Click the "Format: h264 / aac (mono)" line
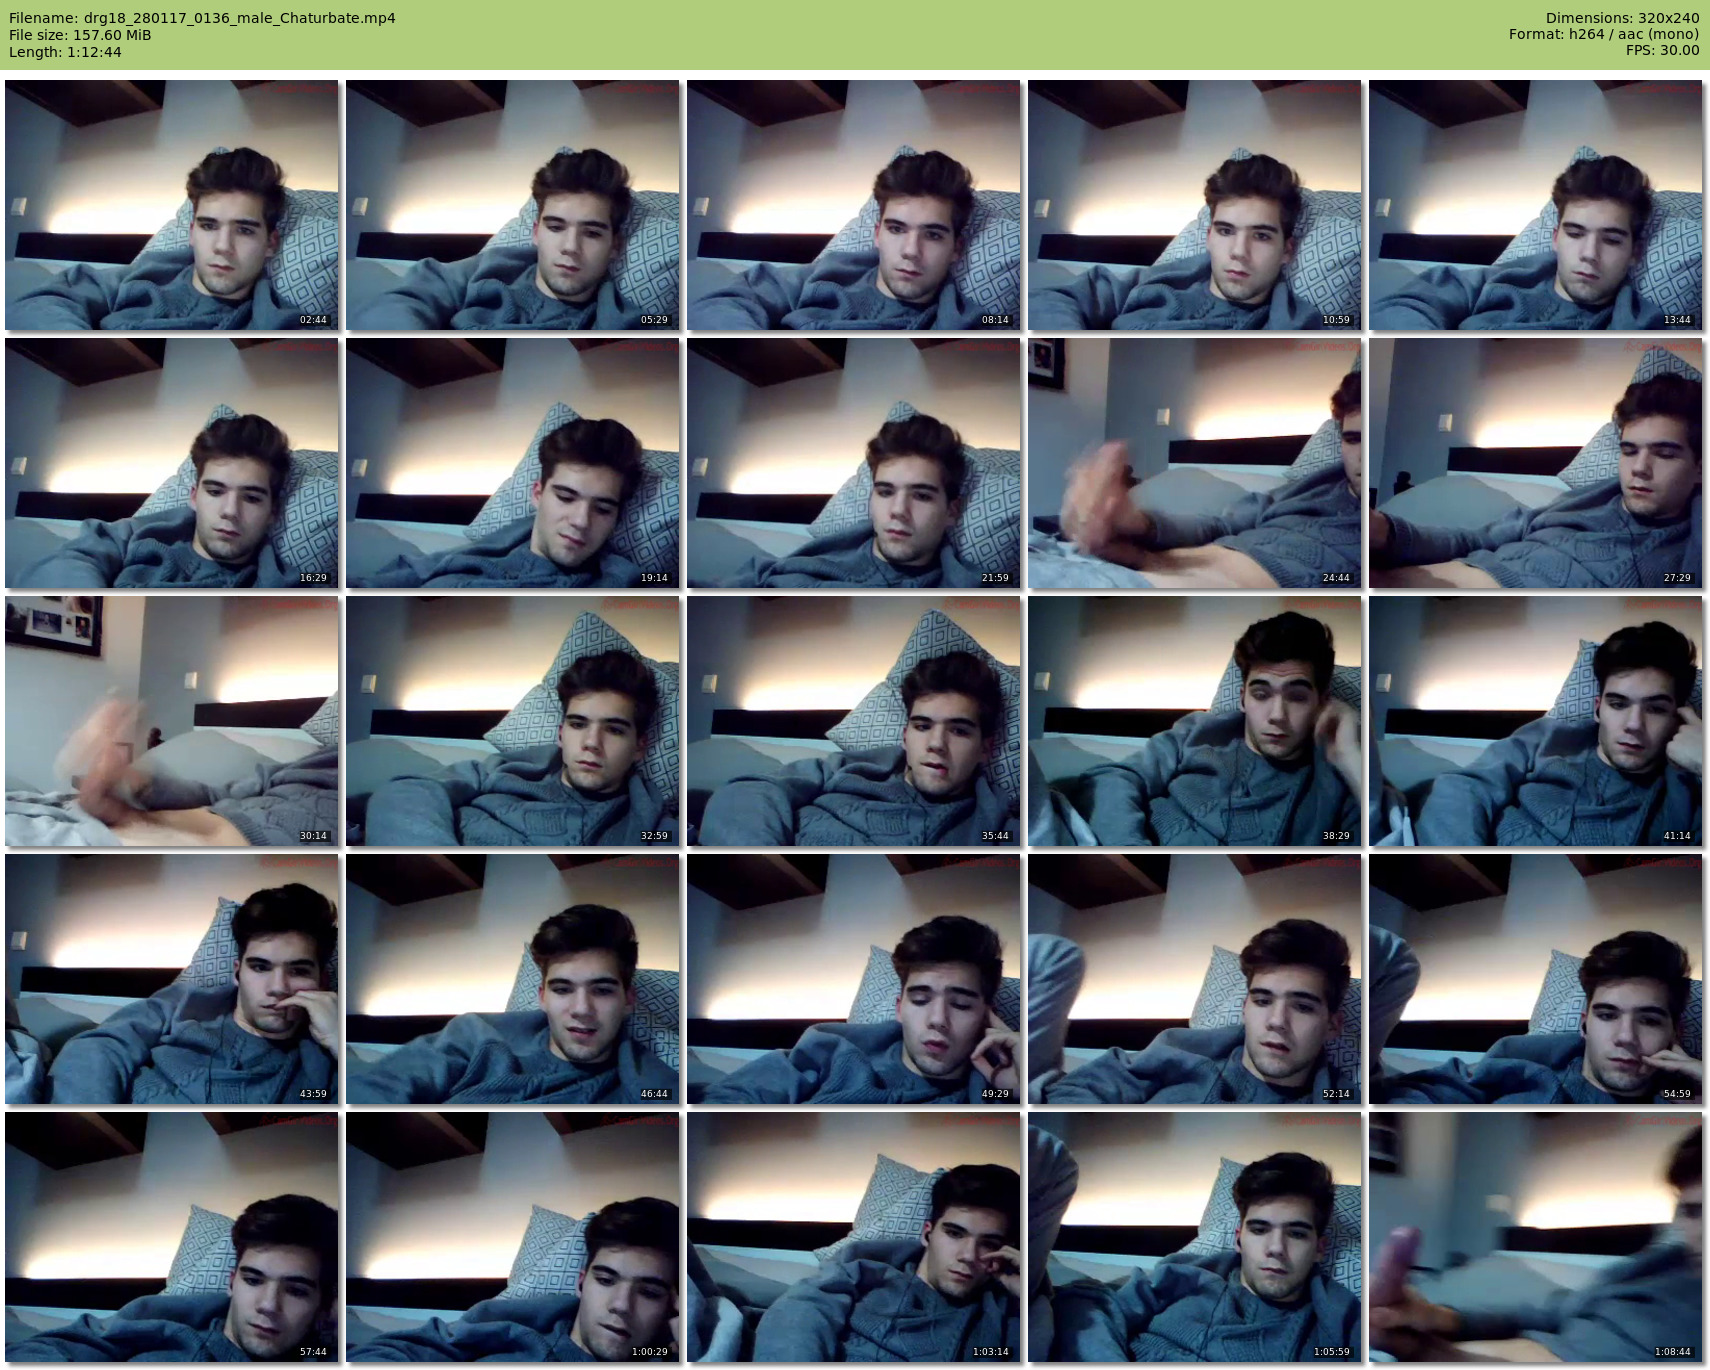The width and height of the screenshot is (1710, 1370). [1604, 34]
